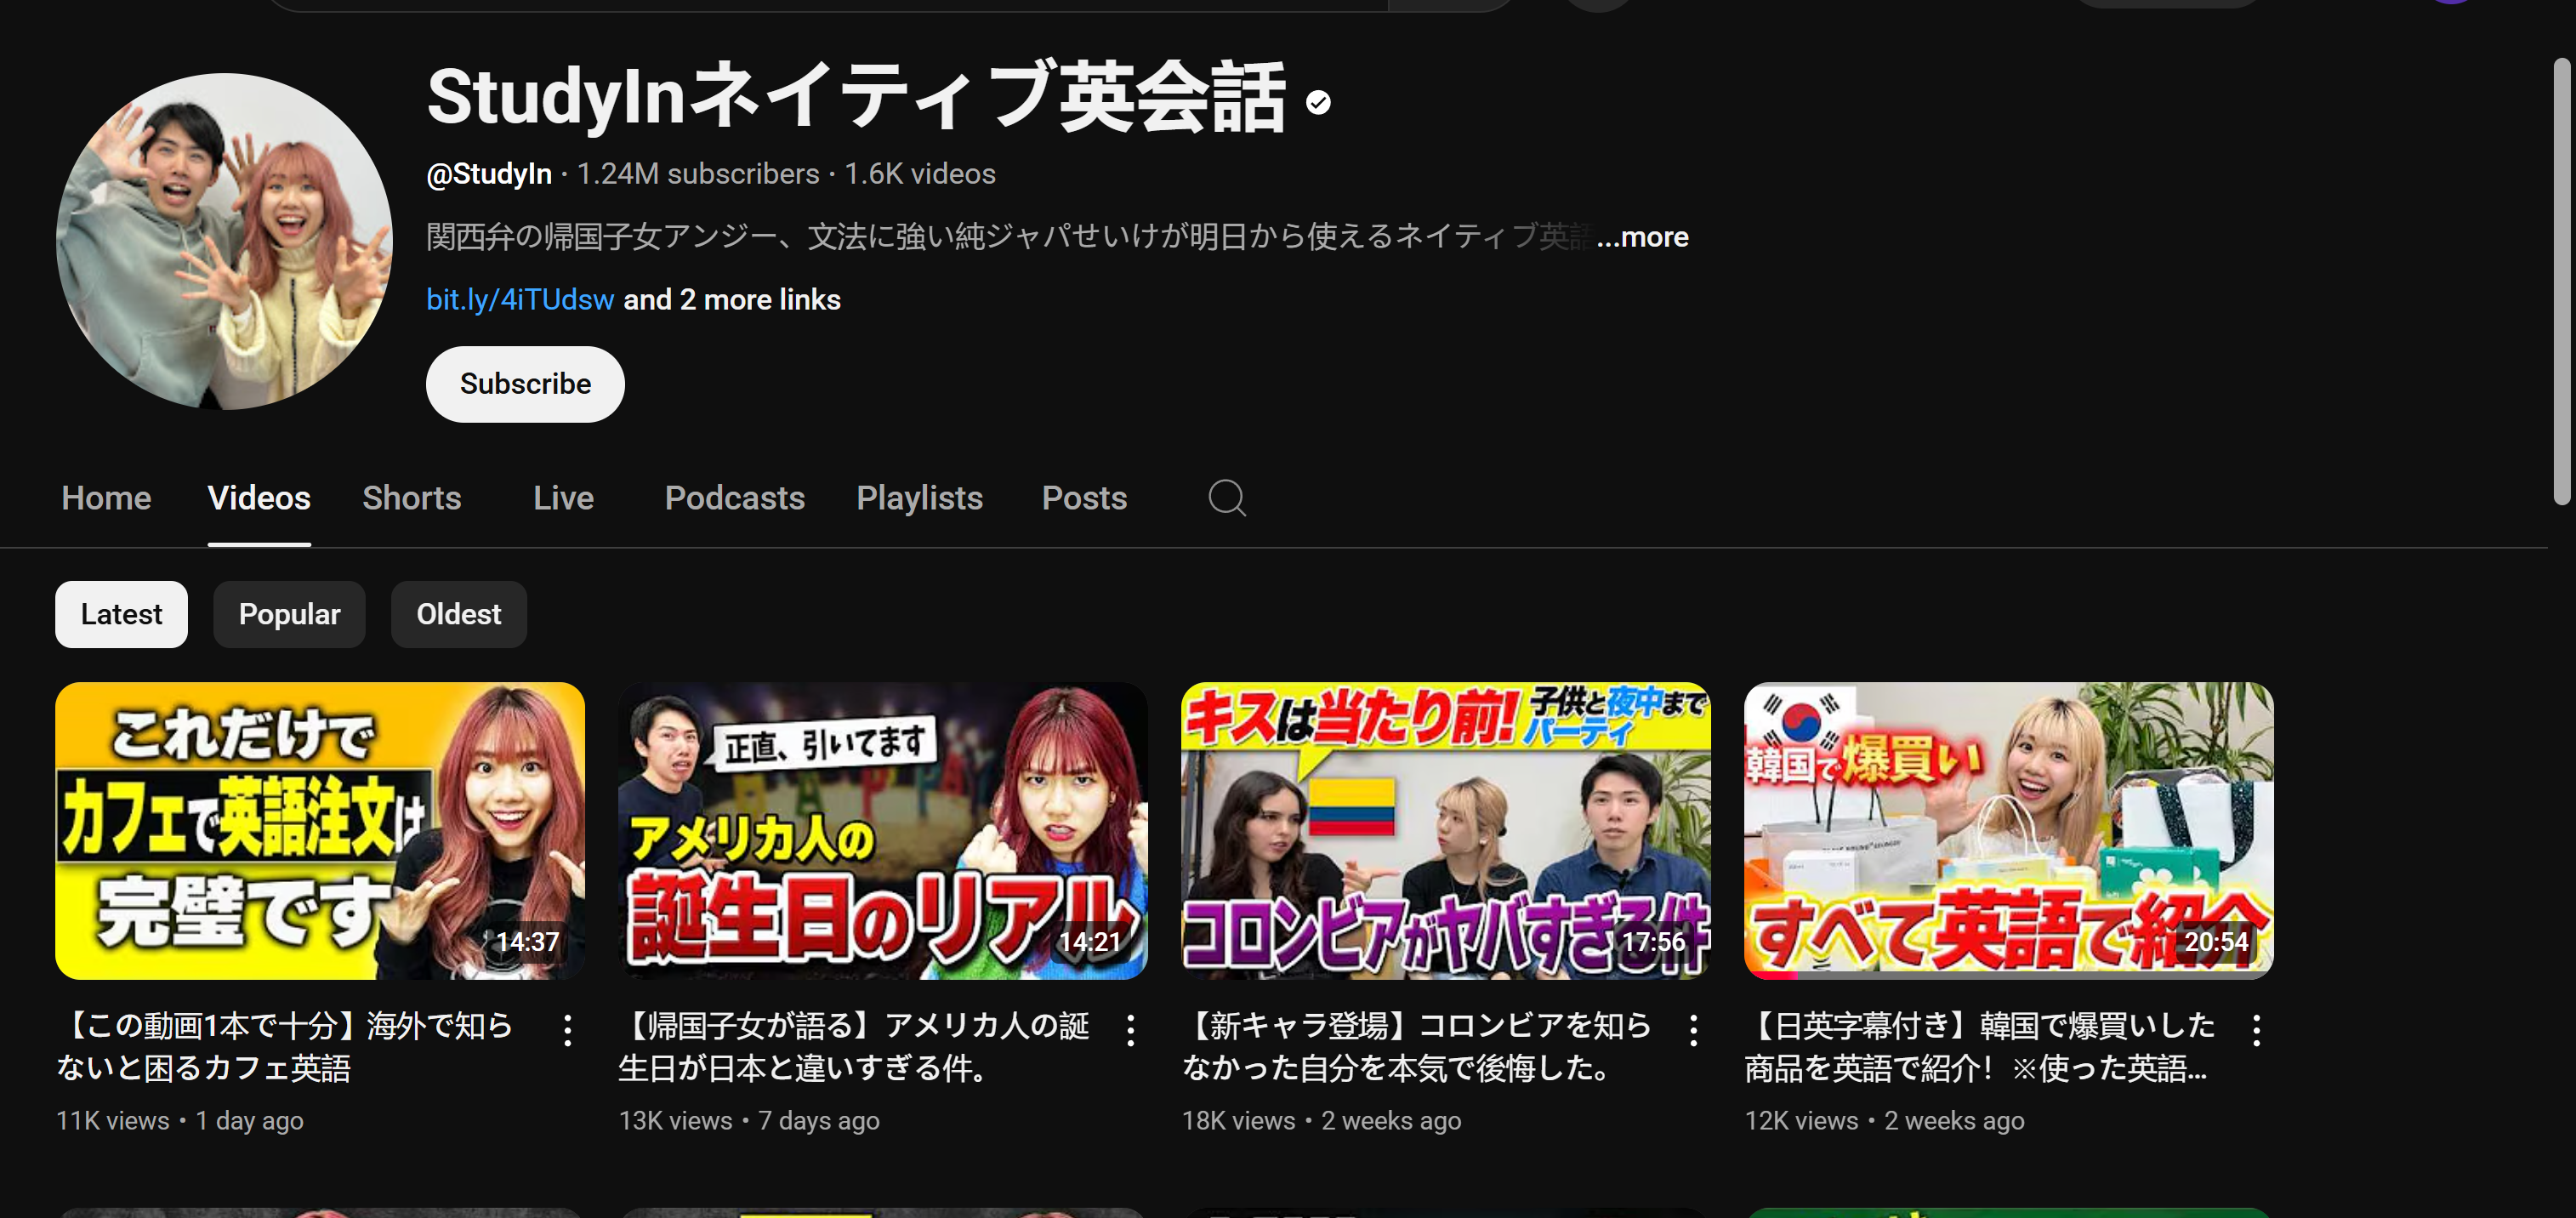Click the Subscribe button
The image size is (2576, 1218).
coord(525,384)
